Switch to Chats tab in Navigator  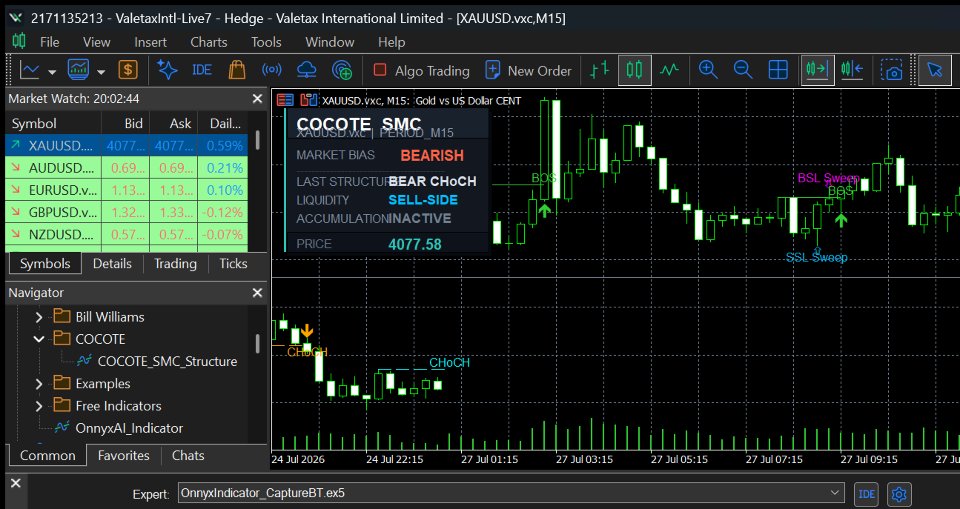(188, 455)
